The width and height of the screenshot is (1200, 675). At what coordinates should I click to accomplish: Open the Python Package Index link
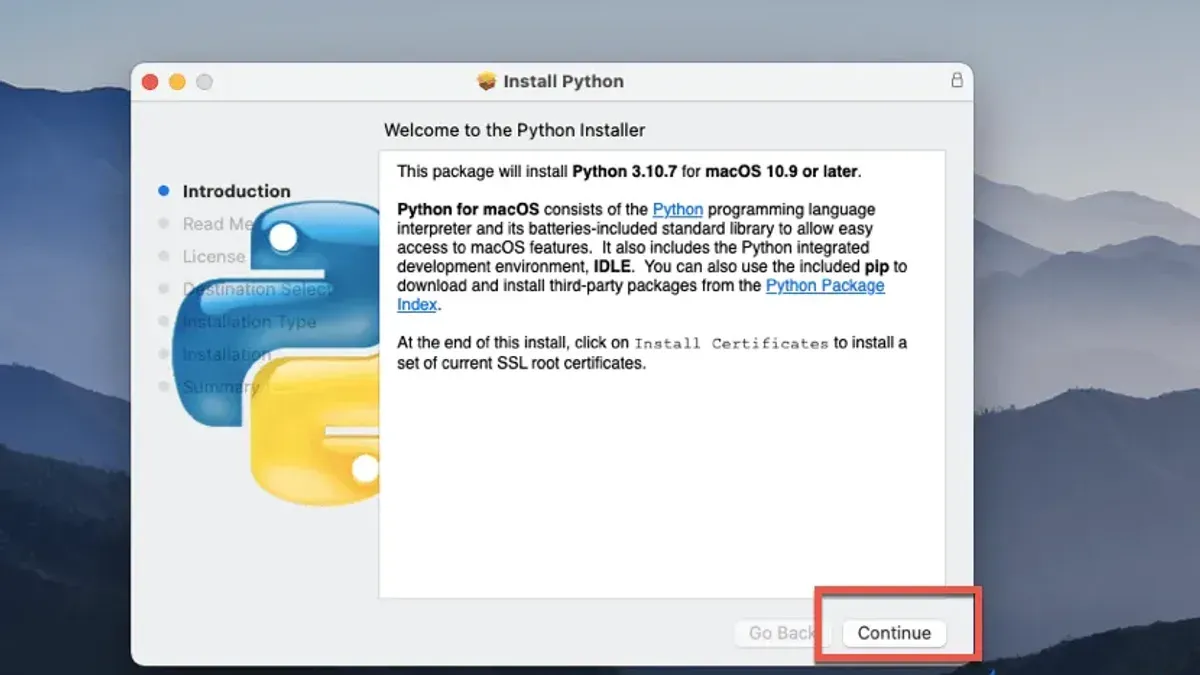[641, 295]
